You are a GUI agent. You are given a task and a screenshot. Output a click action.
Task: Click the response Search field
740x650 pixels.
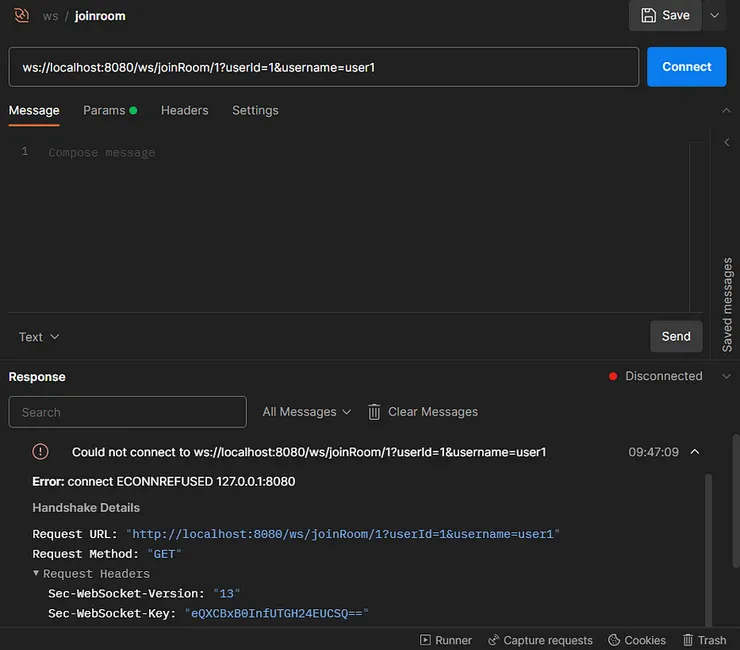click(x=127, y=412)
